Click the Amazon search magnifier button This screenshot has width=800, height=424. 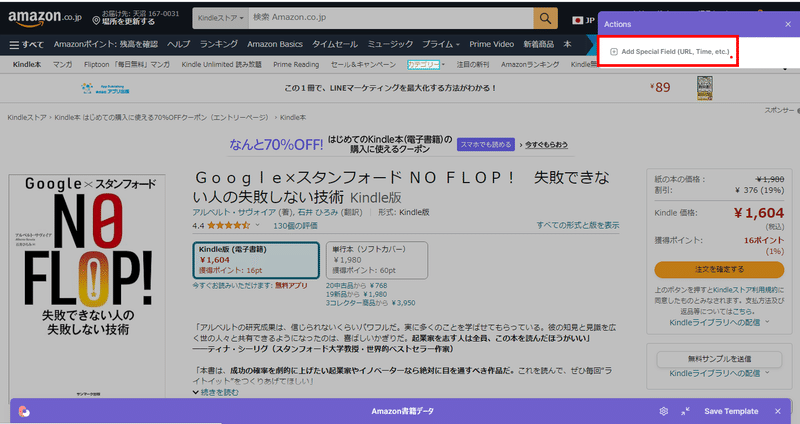click(545, 18)
